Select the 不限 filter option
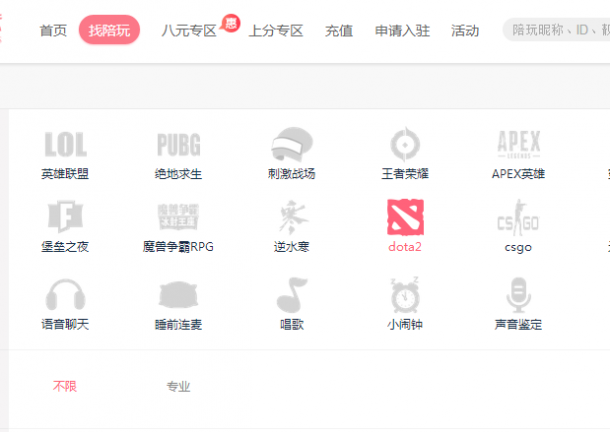Screen dimensions: 610x432 pyautogui.click(x=65, y=386)
